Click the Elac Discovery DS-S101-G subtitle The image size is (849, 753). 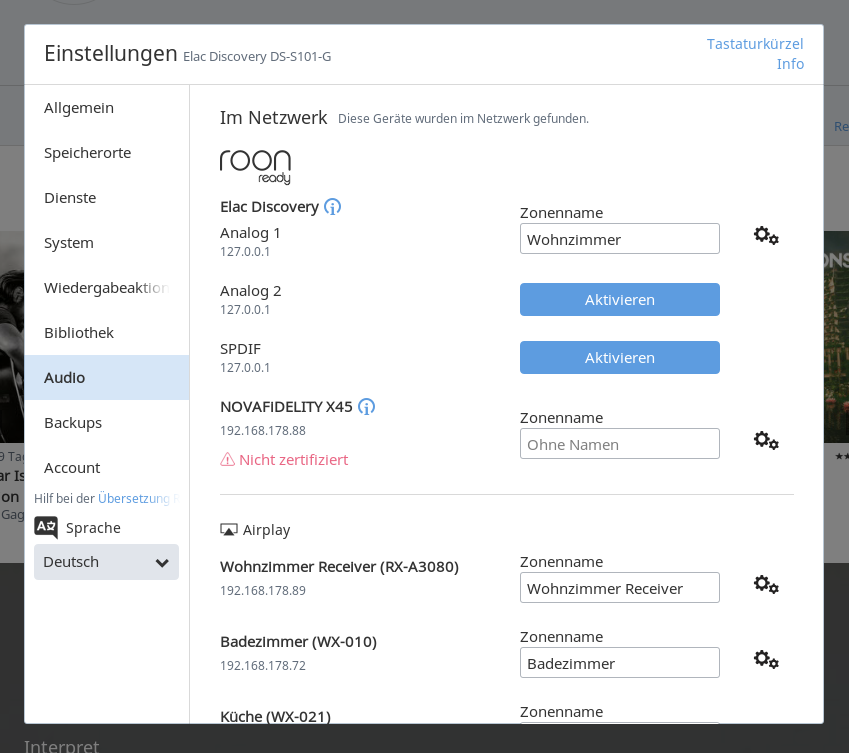pyautogui.click(x=257, y=56)
